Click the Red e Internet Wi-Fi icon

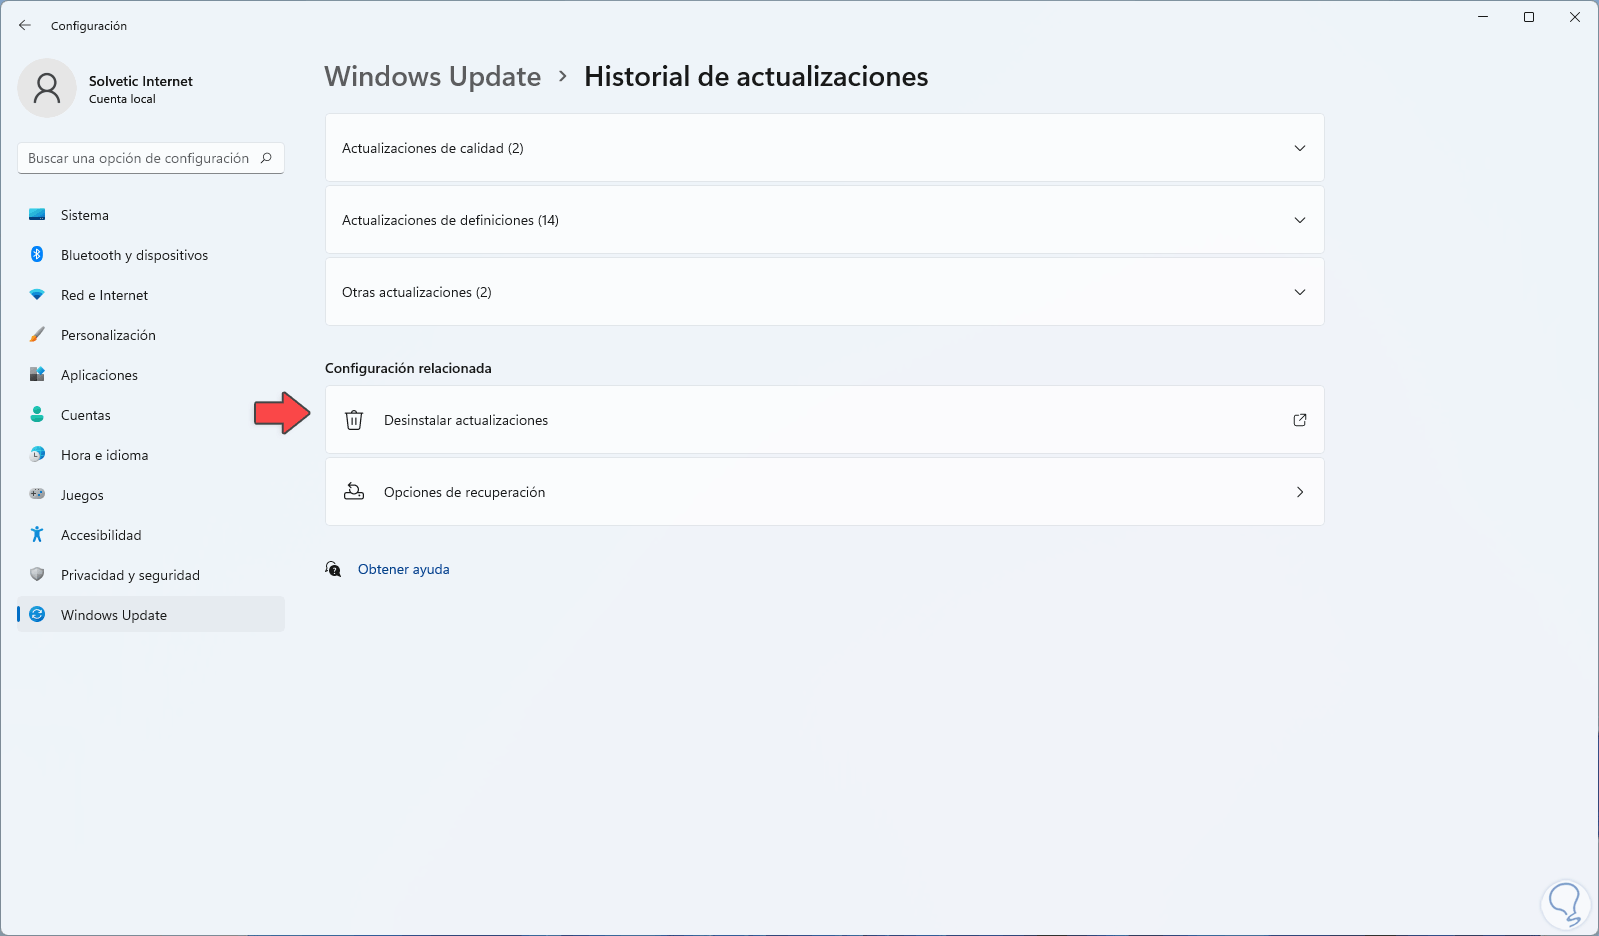tap(37, 295)
